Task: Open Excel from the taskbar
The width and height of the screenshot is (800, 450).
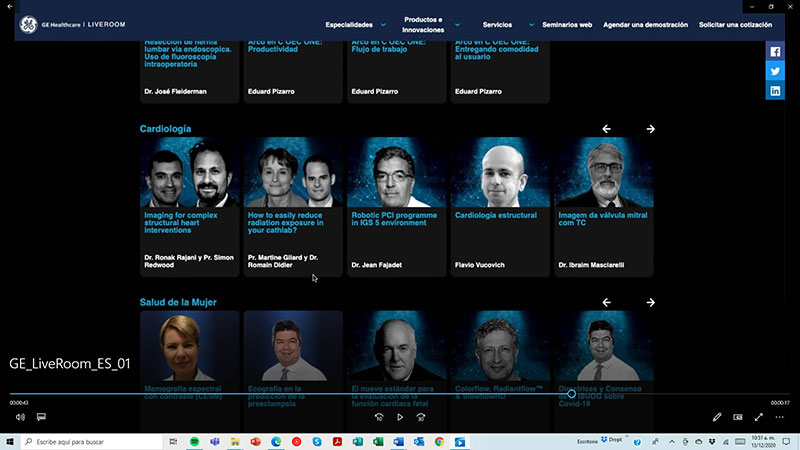Action: click(x=378, y=442)
